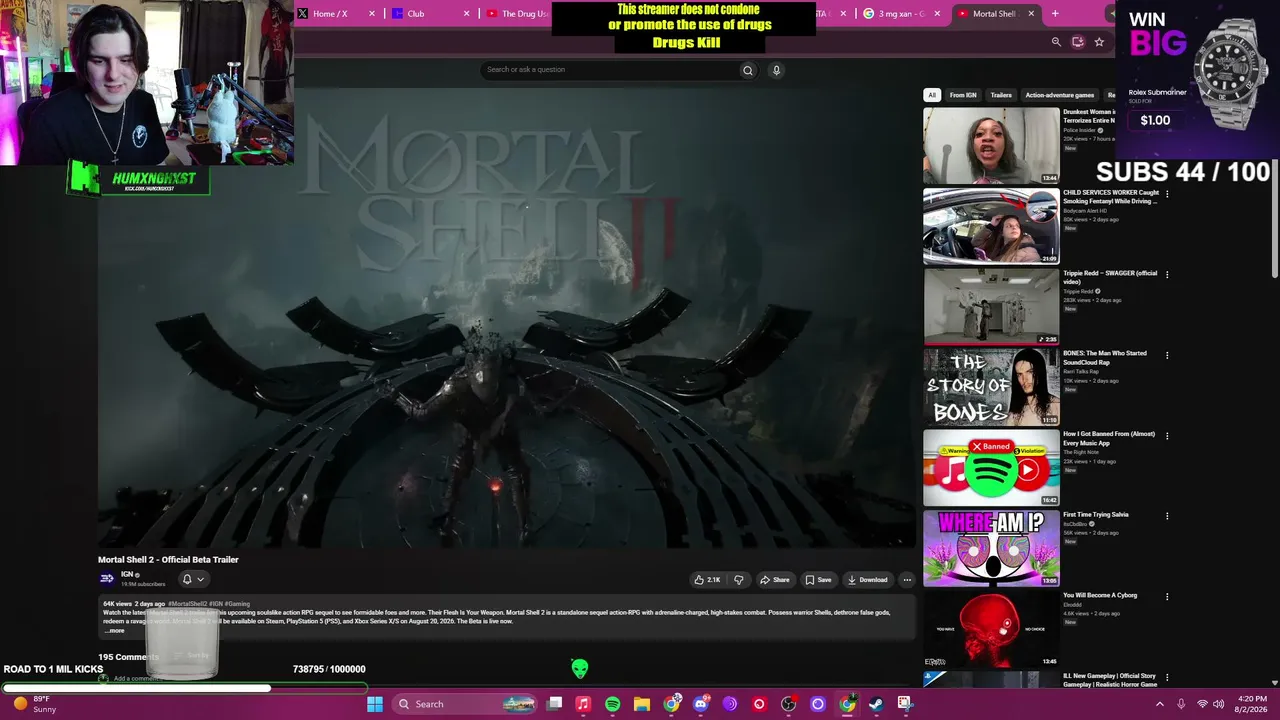Bookmark this page with the star icon
1280x720 pixels.
1099,42
